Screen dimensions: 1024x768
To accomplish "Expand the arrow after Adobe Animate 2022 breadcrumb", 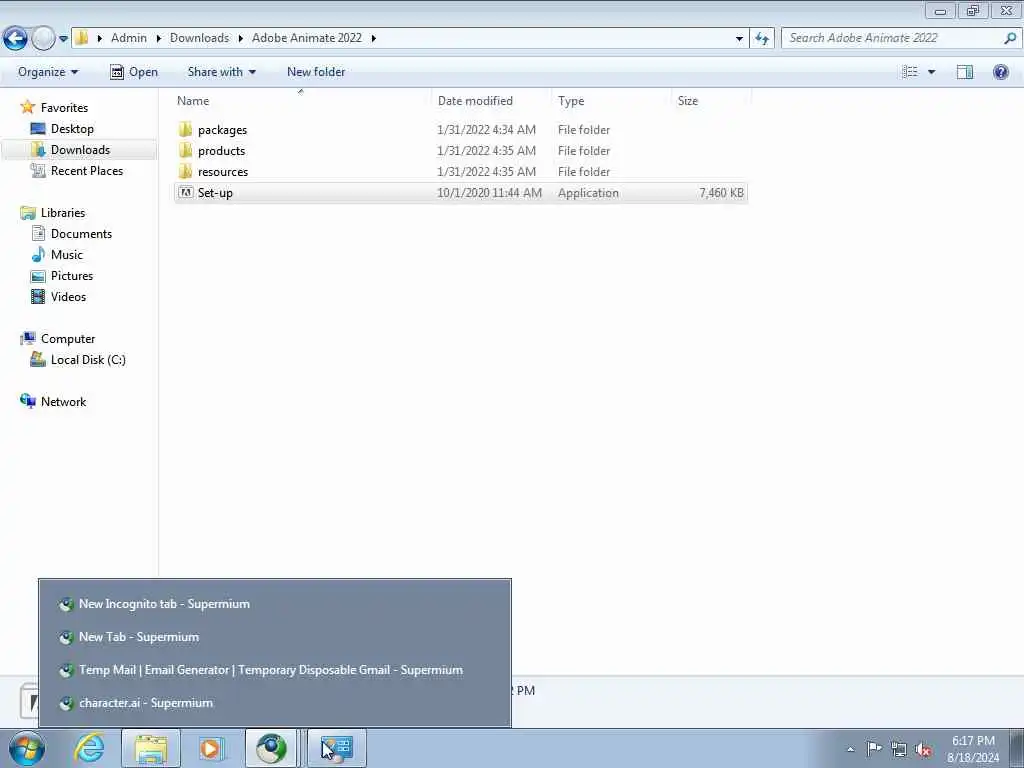I will pos(374,39).
